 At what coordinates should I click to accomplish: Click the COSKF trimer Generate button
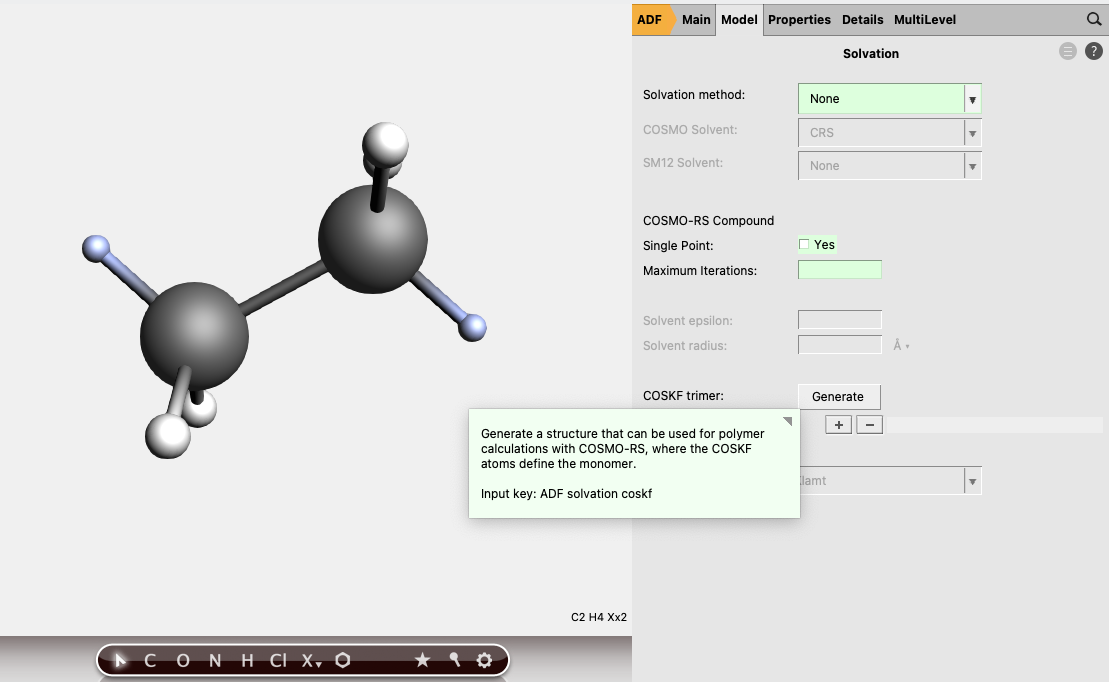(838, 396)
